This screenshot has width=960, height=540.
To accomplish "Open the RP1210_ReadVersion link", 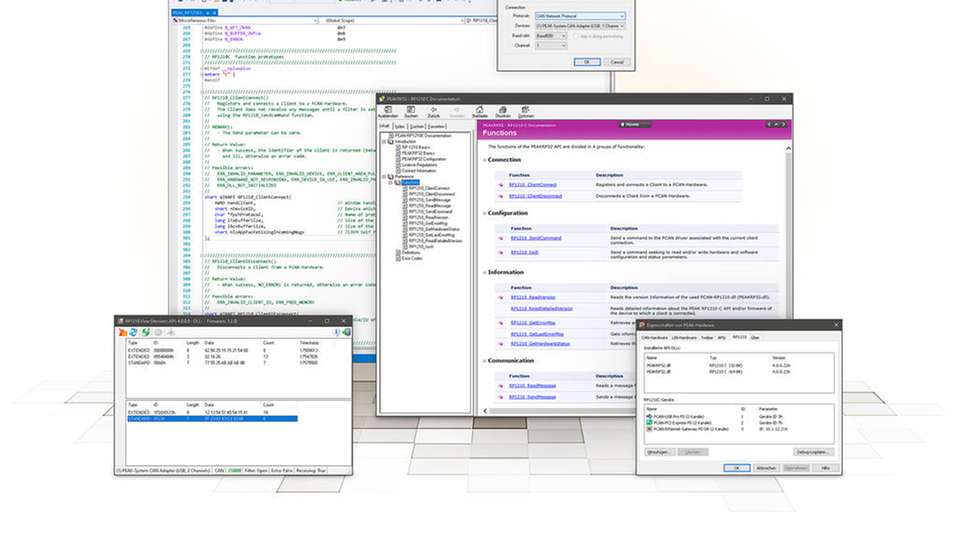I will [x=533, y=298].
